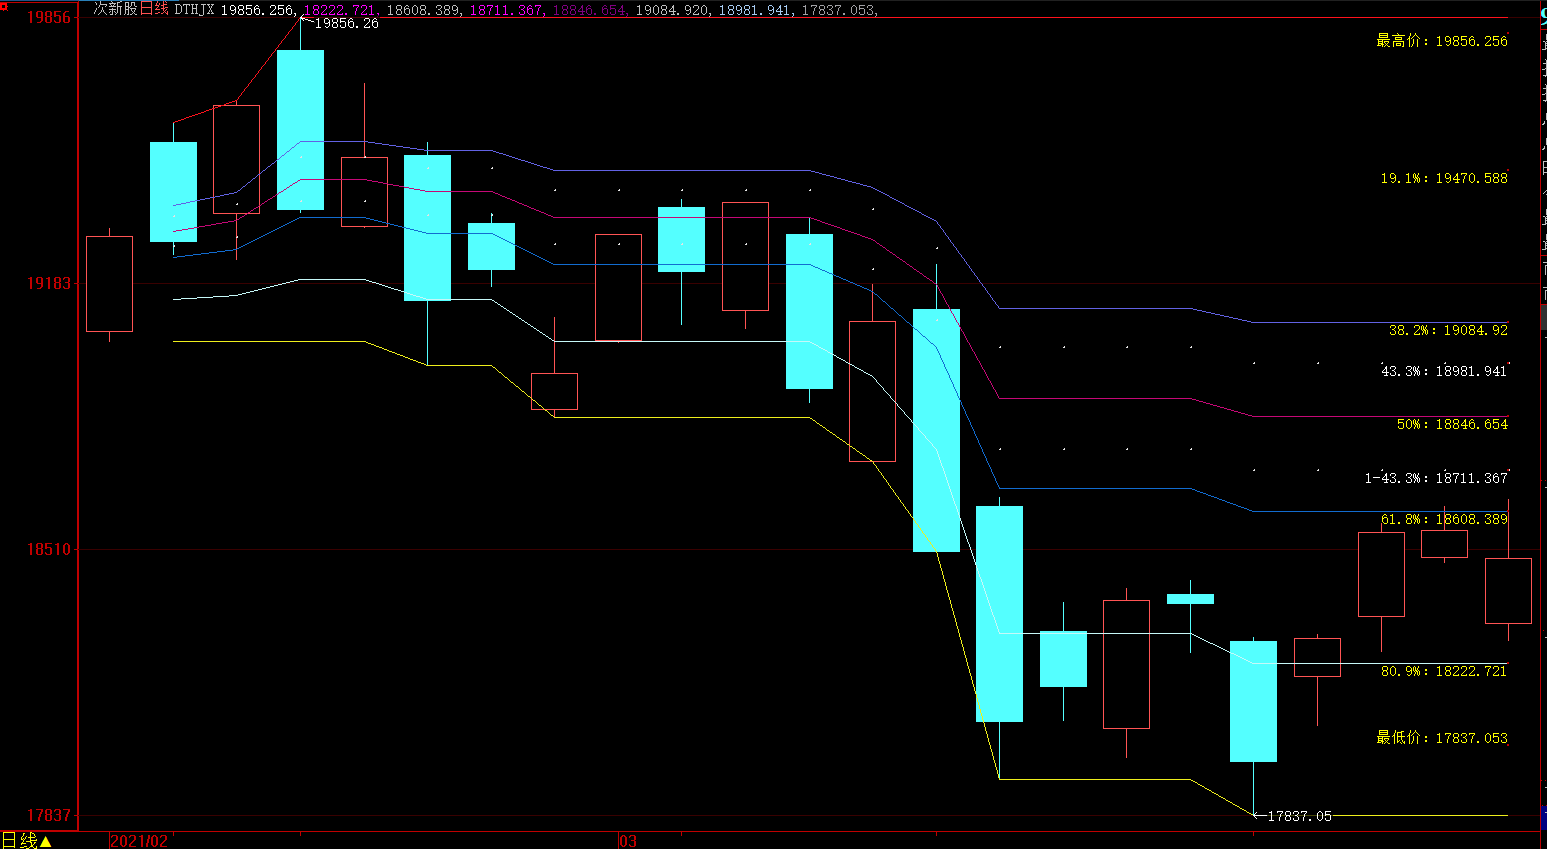Click the 2021/02 date marker

(139, 841)
